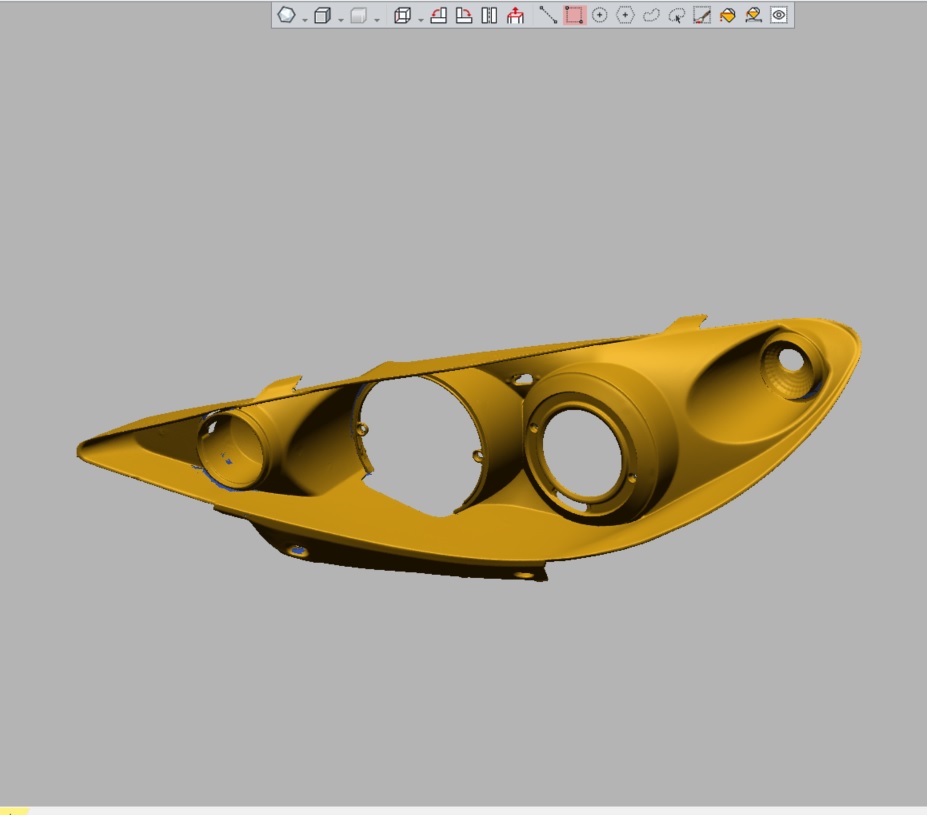Select the circle selection mode tool
The width and height of the screenshot is (927, 815).
(x=599, y=15)
